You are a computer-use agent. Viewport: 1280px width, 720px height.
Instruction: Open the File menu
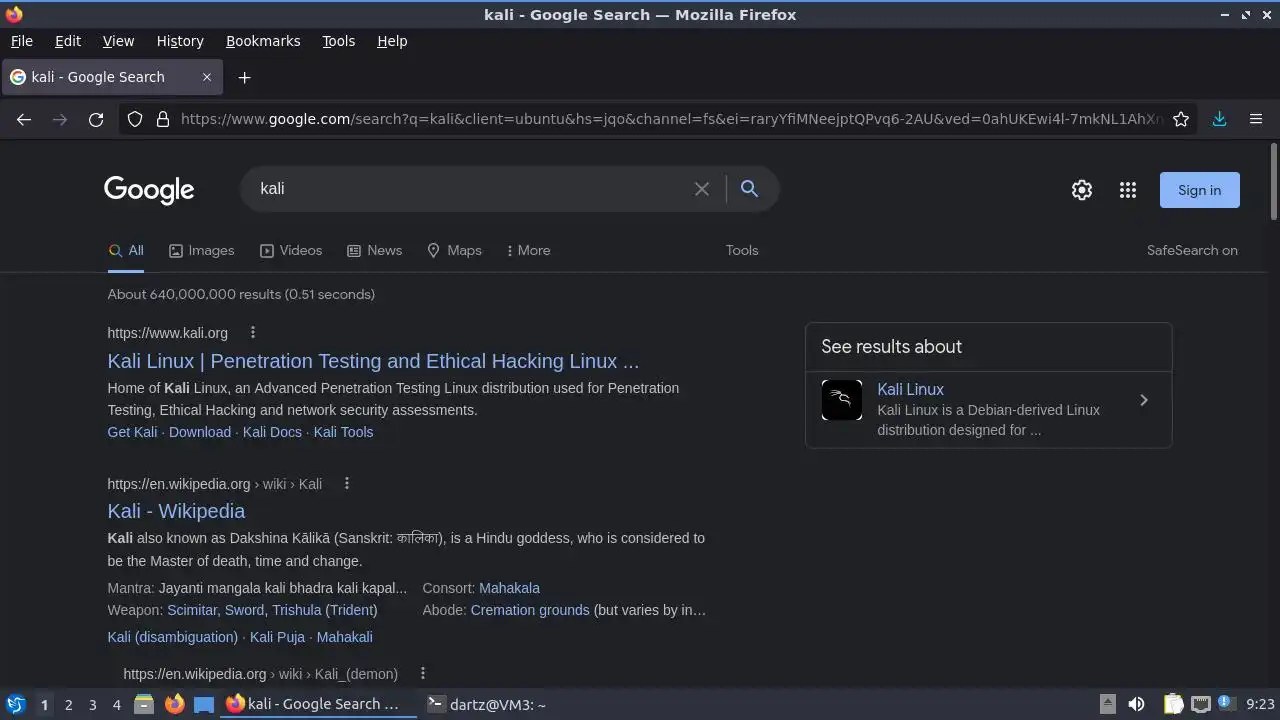pyautogui.click(x=21, y=41)
